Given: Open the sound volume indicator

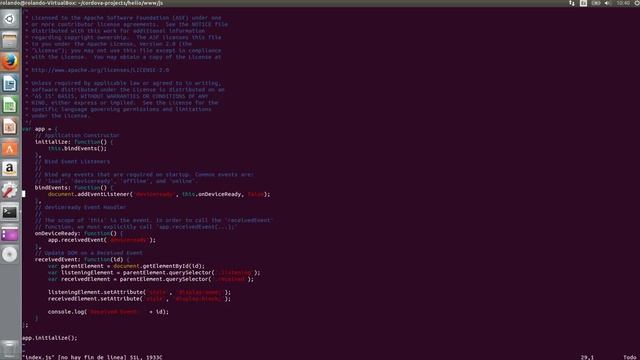Looking at the screenshot, I should [x=607, y=3].
